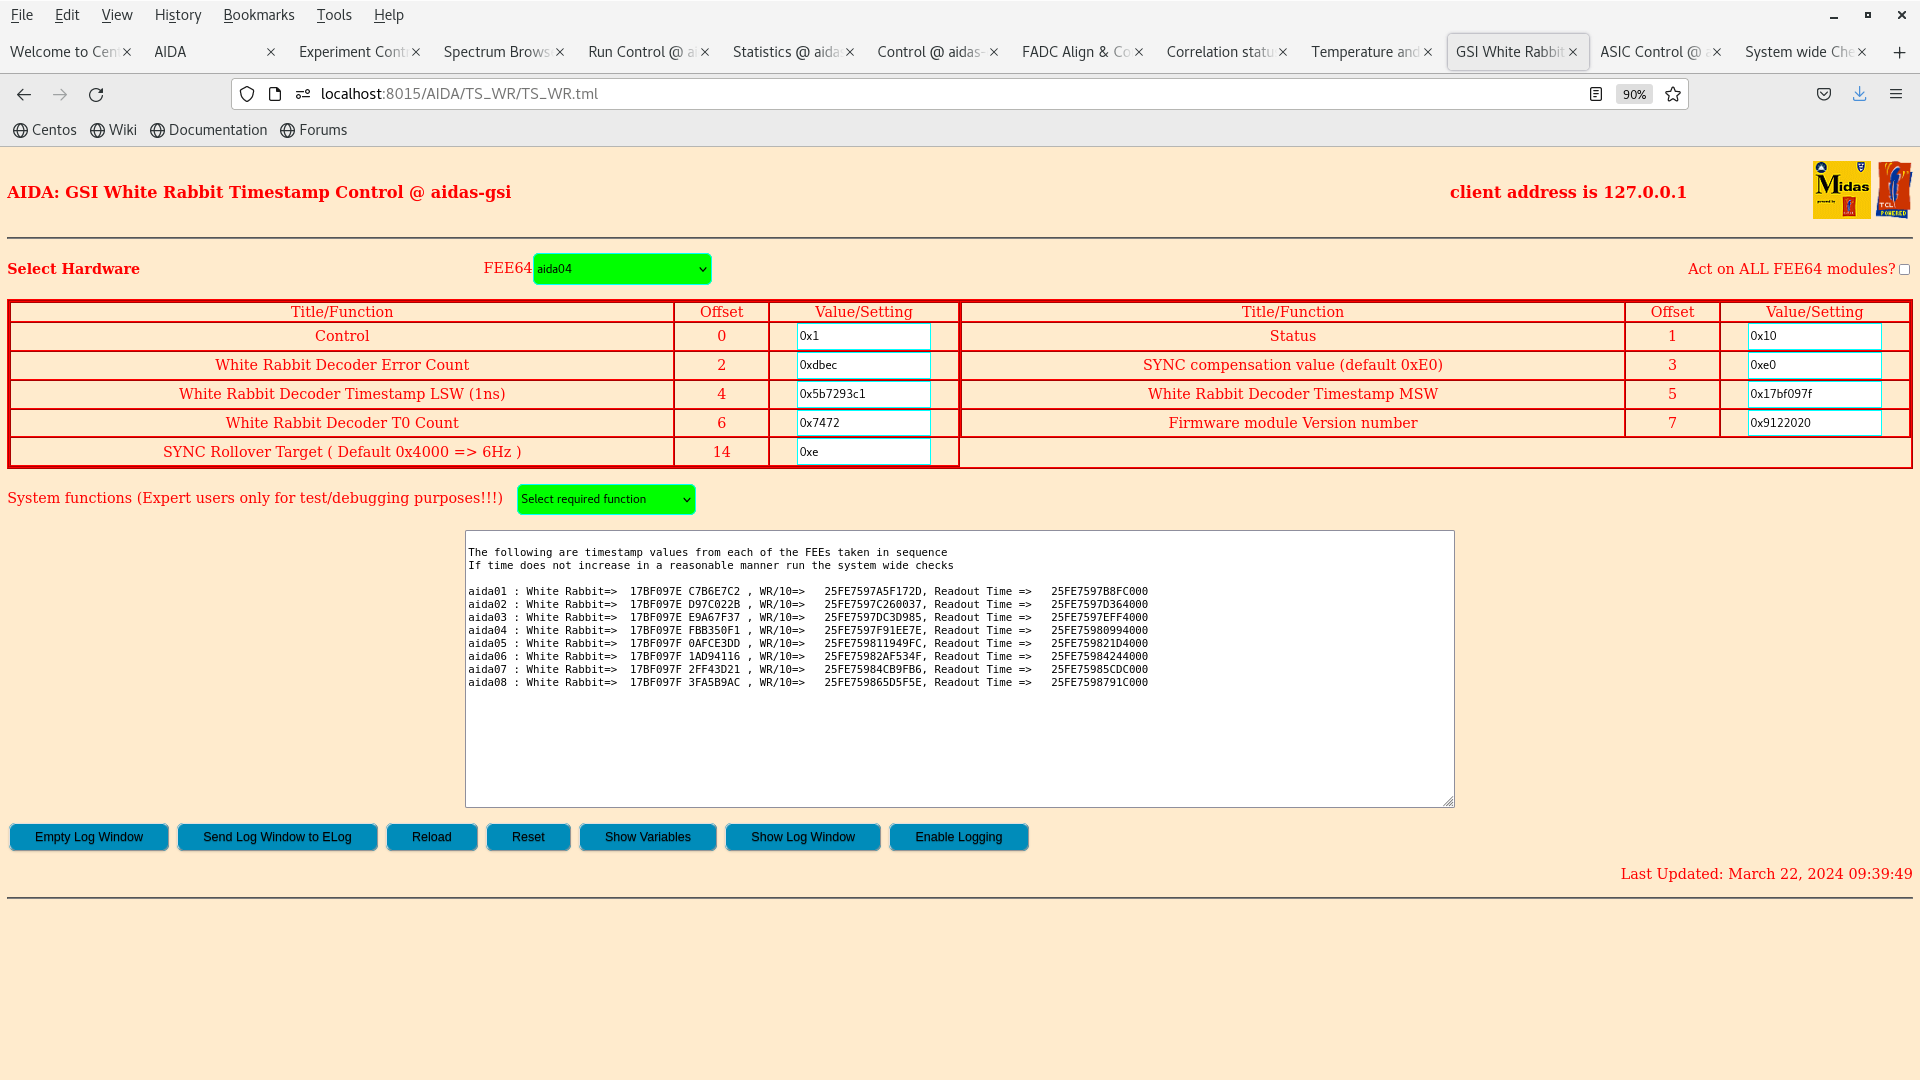Screen dimensions: 1920x1080
Task: Open the Firefox downloads icon
Action: pyautogui.click(x=1859, y=94)
